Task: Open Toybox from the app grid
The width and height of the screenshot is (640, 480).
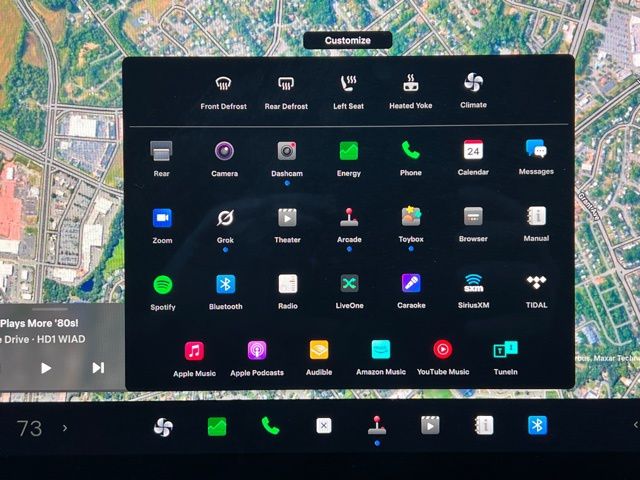Action: tap(411, 217)
